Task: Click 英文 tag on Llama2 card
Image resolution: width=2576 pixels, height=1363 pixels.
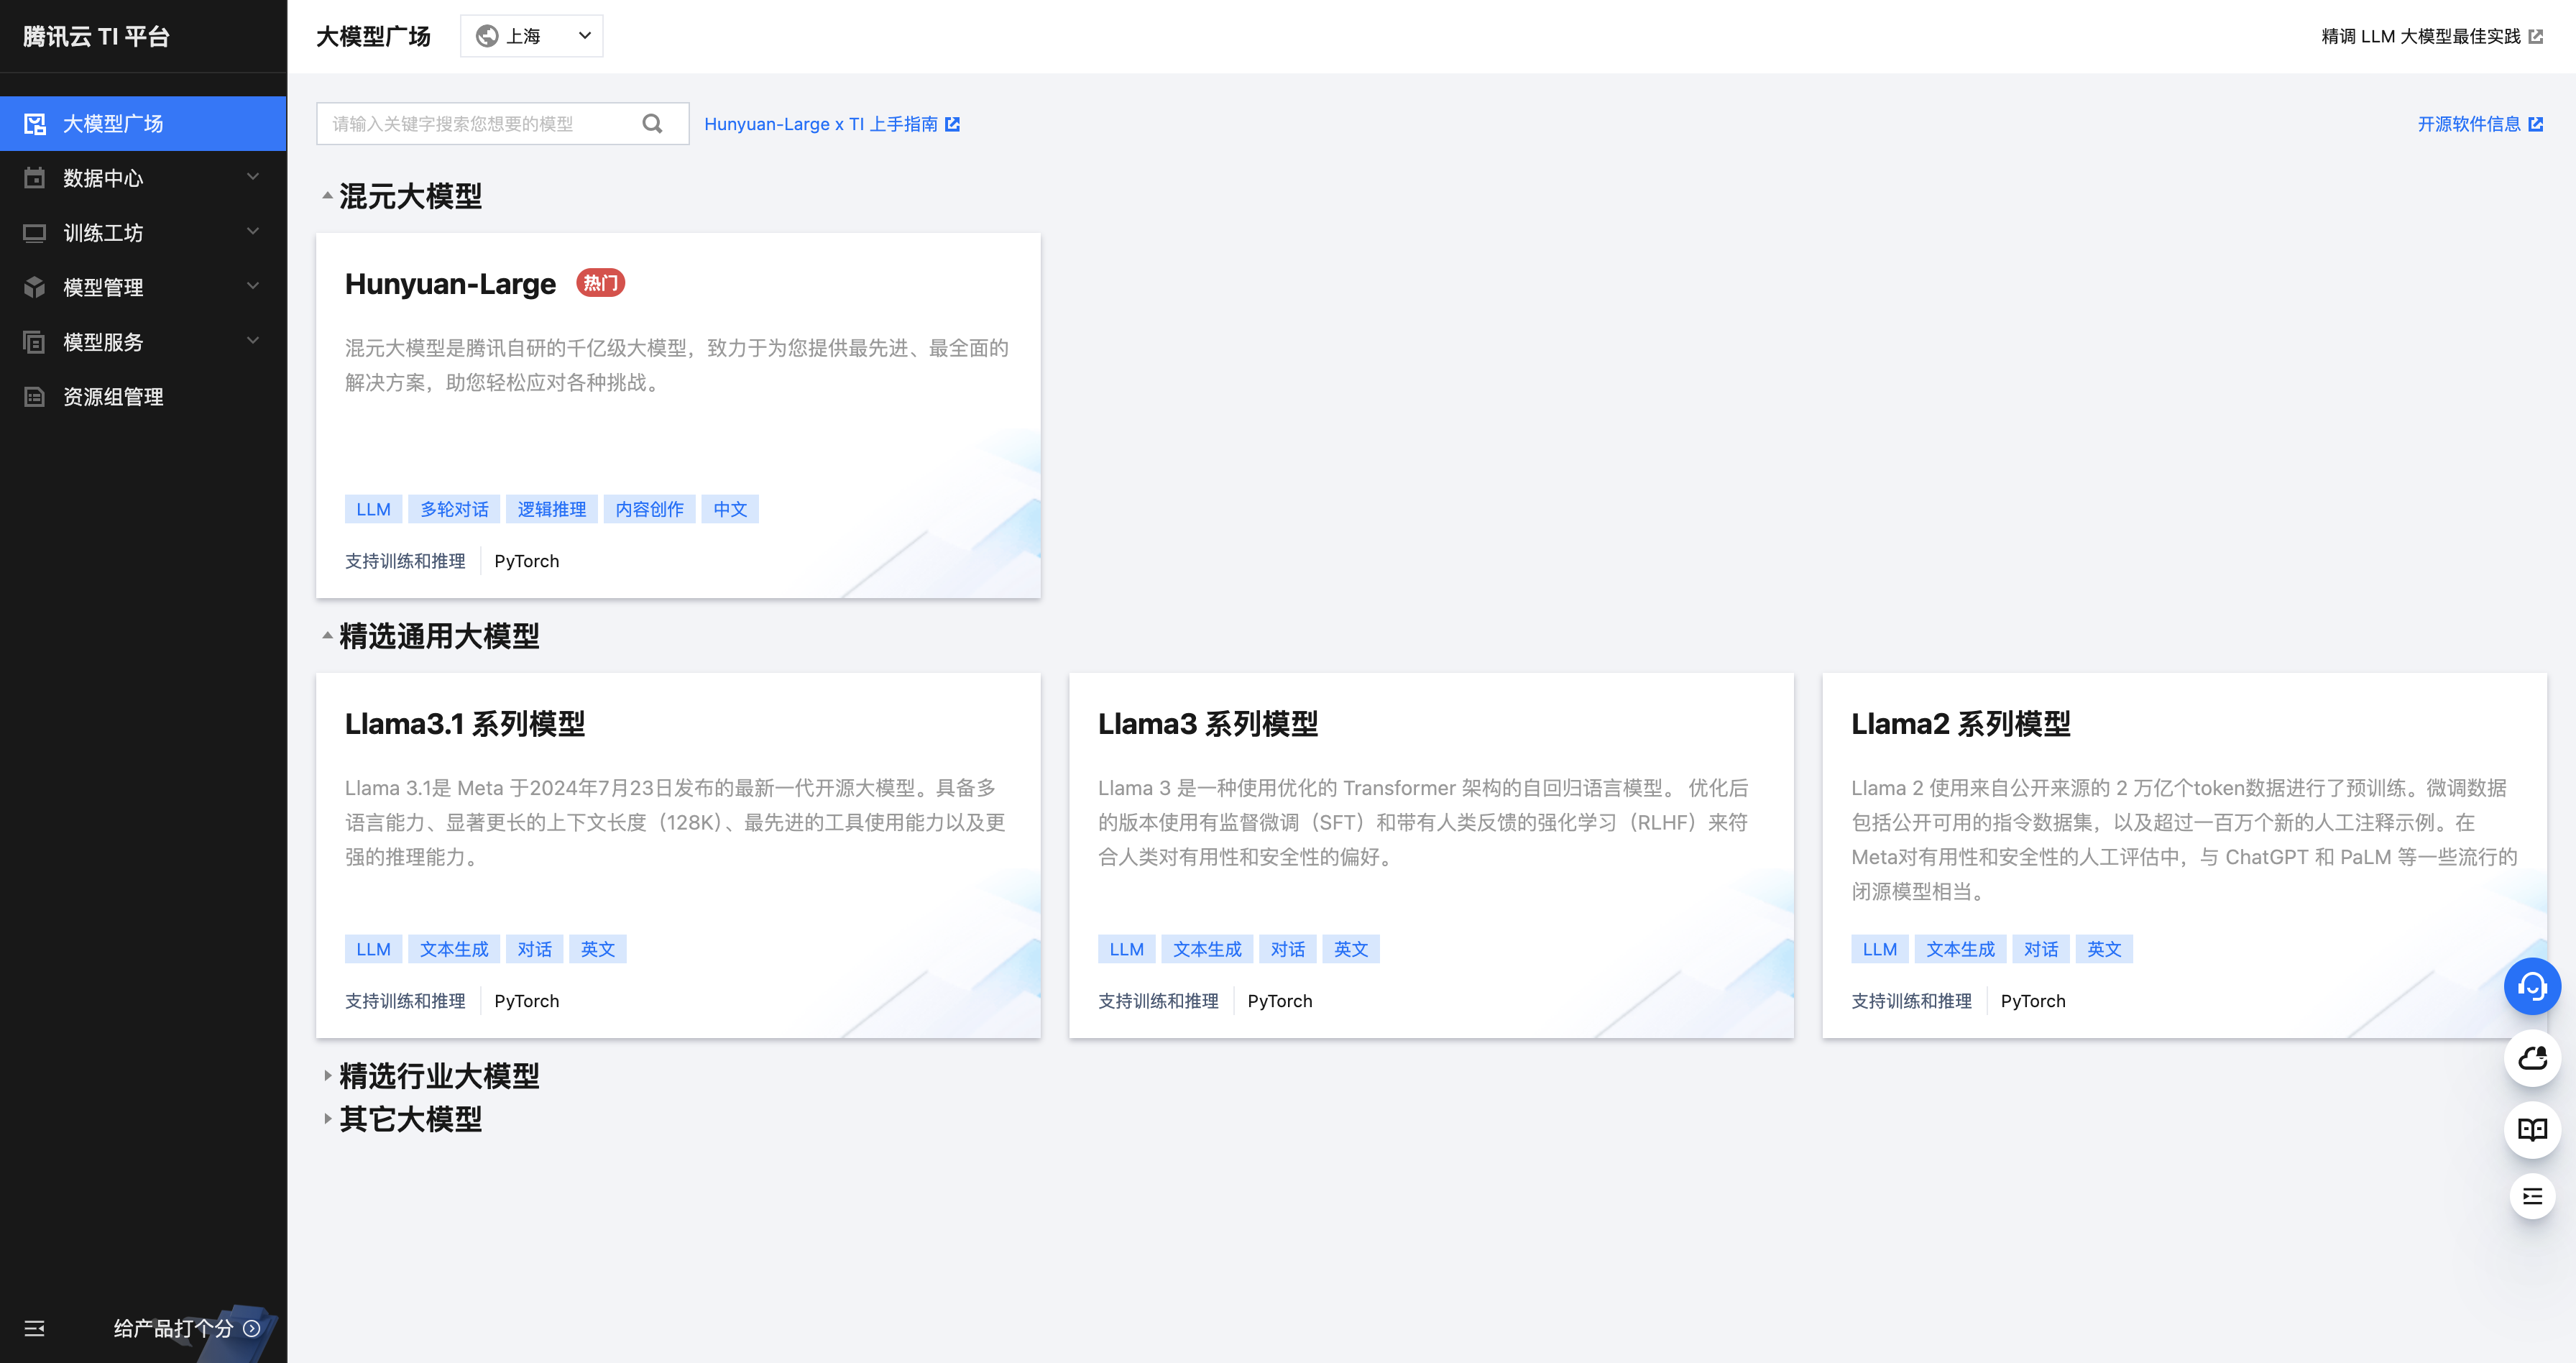Action: point(2104,949)
